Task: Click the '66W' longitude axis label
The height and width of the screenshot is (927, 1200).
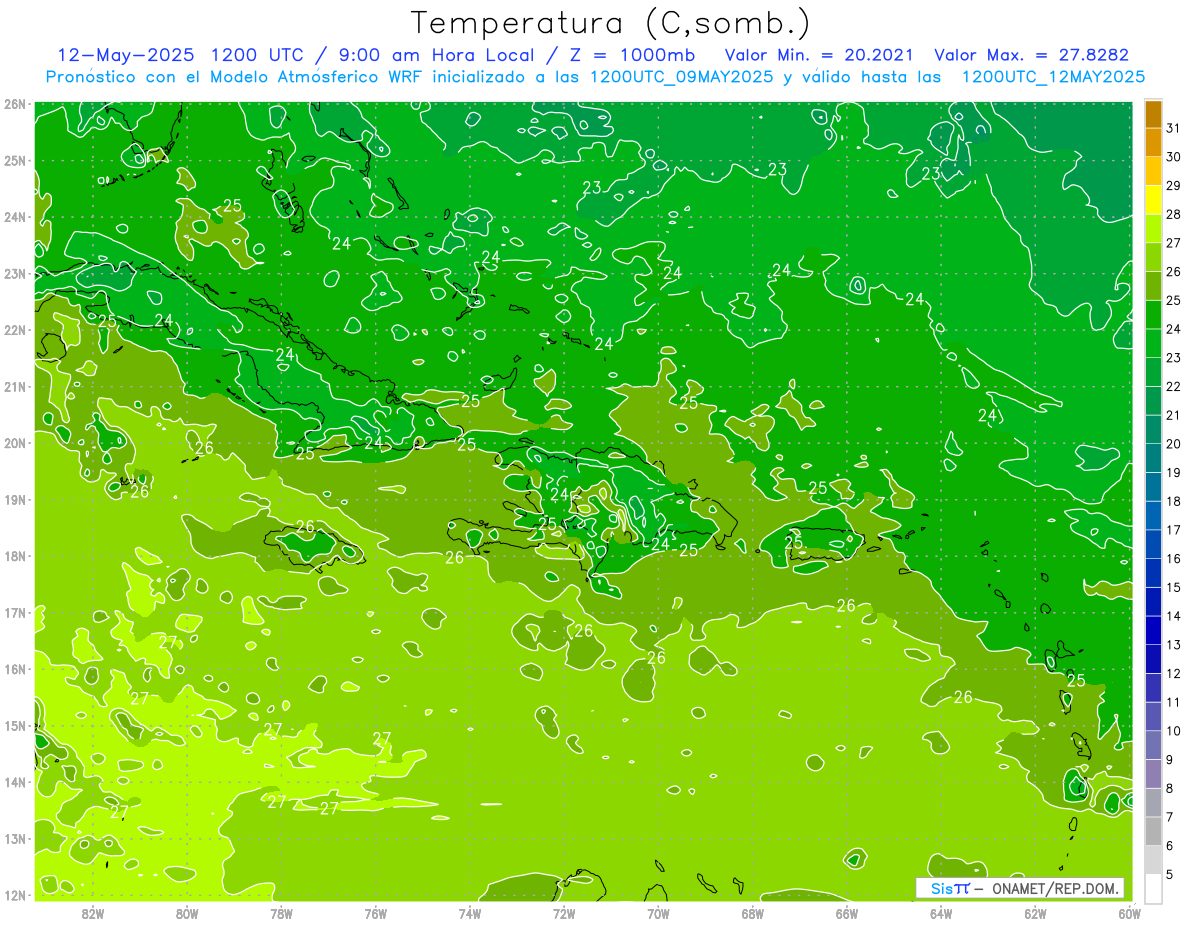Action: (847, 913)
